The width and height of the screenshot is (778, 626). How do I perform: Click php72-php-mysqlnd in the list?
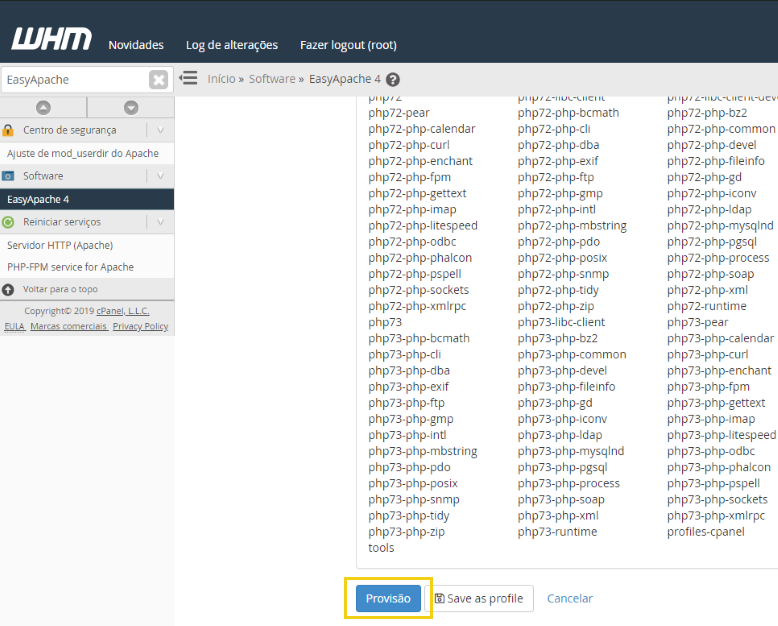point(720,225)
